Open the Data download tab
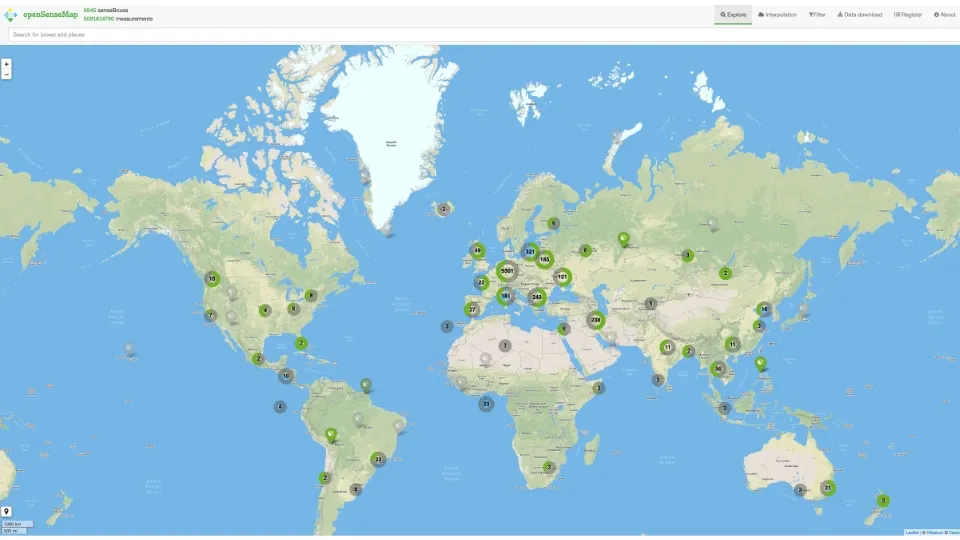960x540 pixels. (x=860, y=15)
